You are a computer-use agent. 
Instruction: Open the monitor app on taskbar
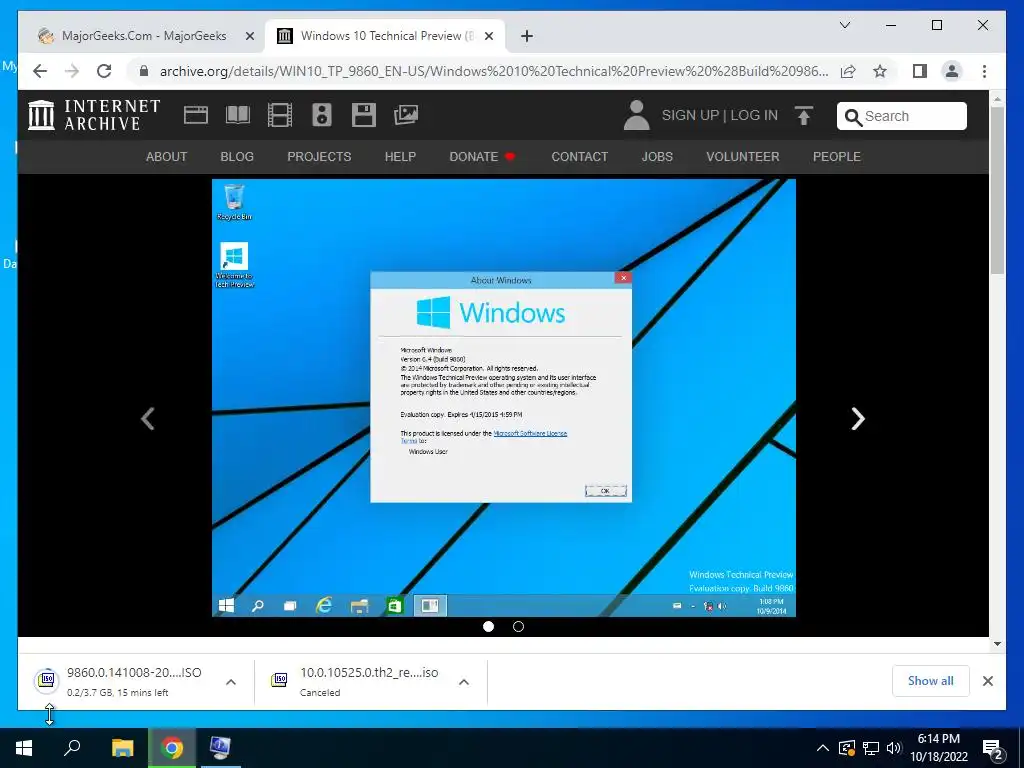pyautogui.click(x=220, y=748)
